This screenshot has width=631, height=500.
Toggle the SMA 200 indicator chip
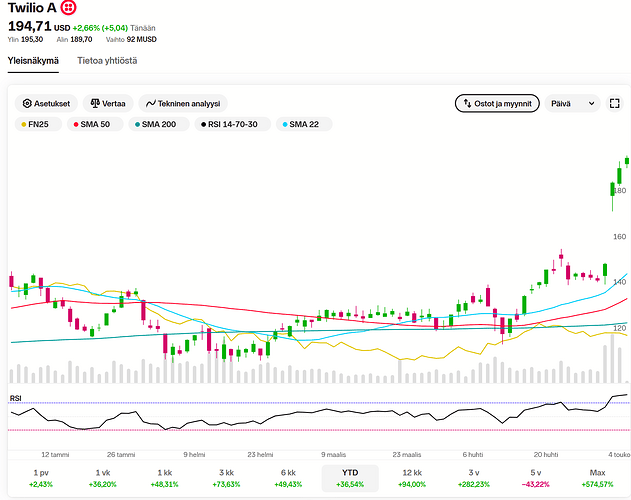159,124
